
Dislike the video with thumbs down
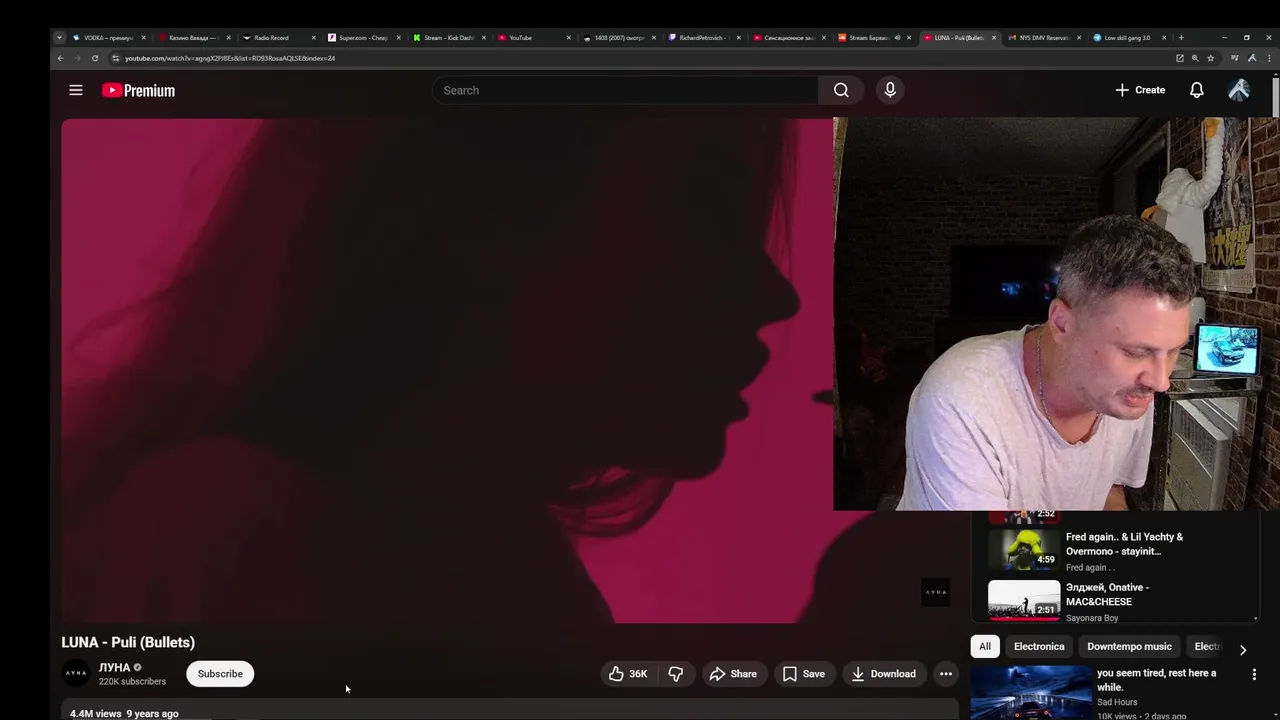(676, 674)
